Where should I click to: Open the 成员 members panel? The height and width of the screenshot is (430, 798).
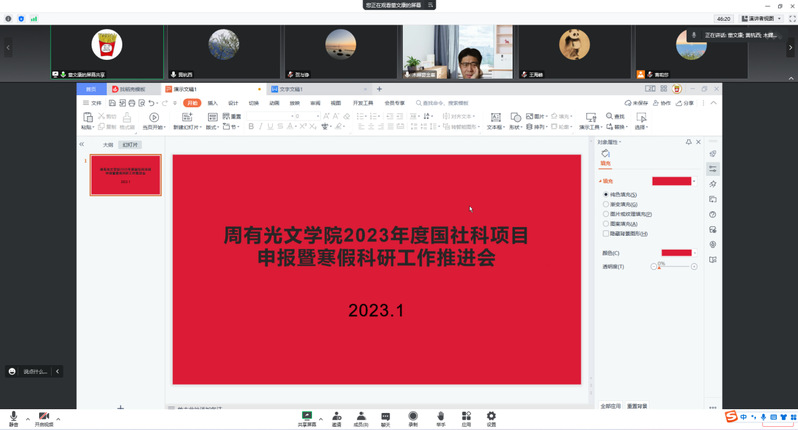point(360,416)
